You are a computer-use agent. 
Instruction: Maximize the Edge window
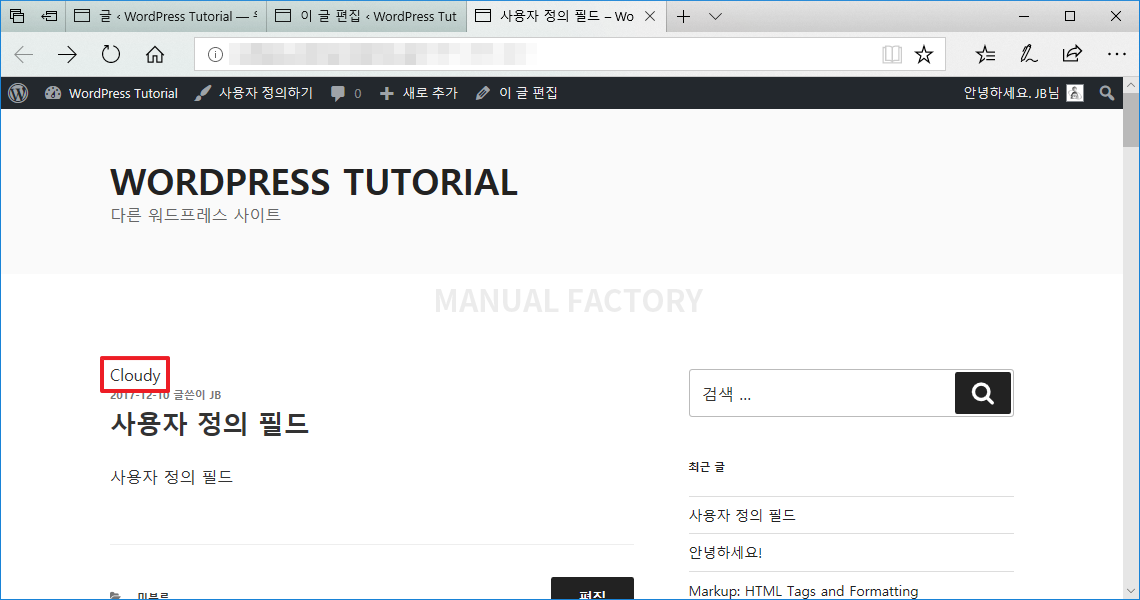click(1070, 16)
